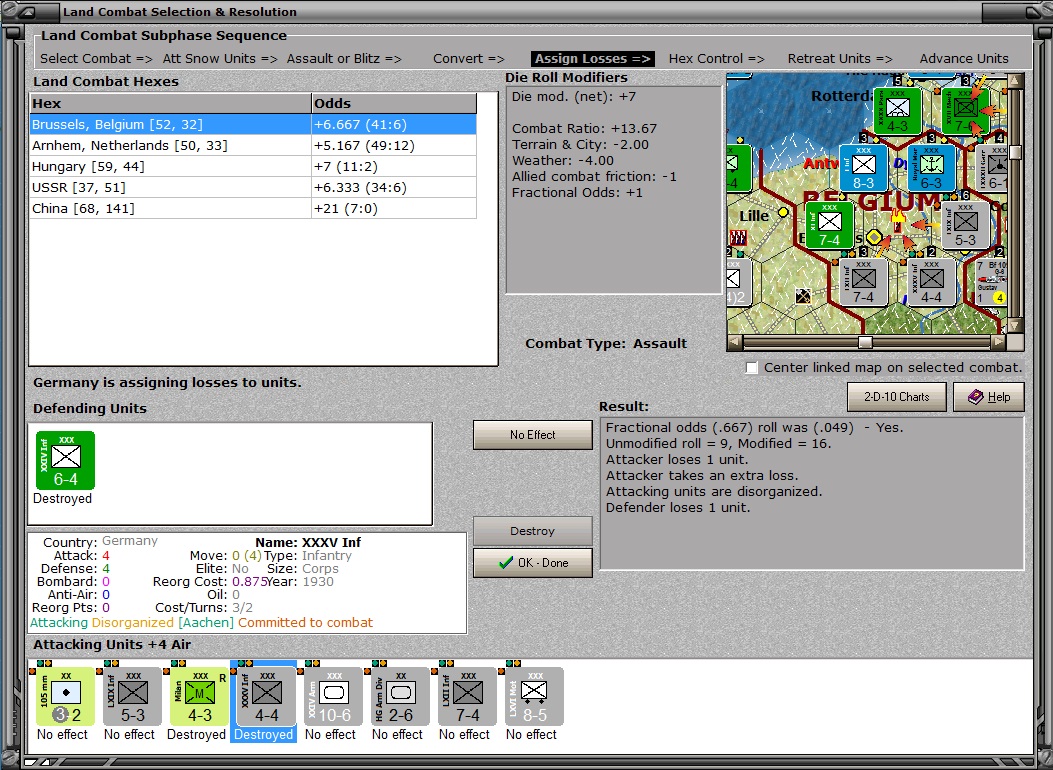Click the yellow Brussels city hex marker

point(874,237)
